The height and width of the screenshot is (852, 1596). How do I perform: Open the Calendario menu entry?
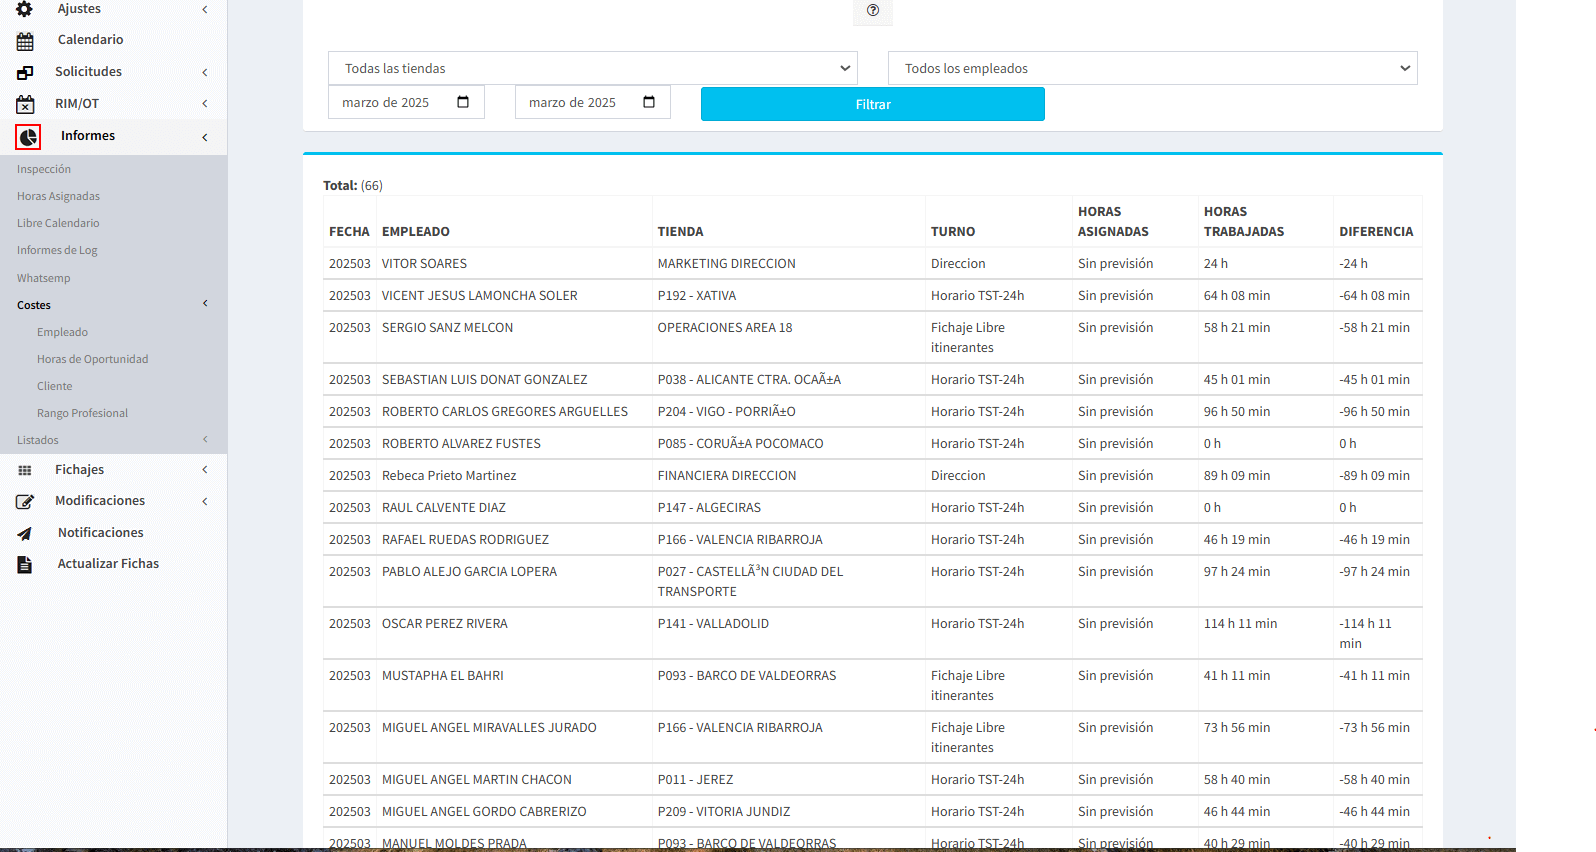(x=90, y=40)
